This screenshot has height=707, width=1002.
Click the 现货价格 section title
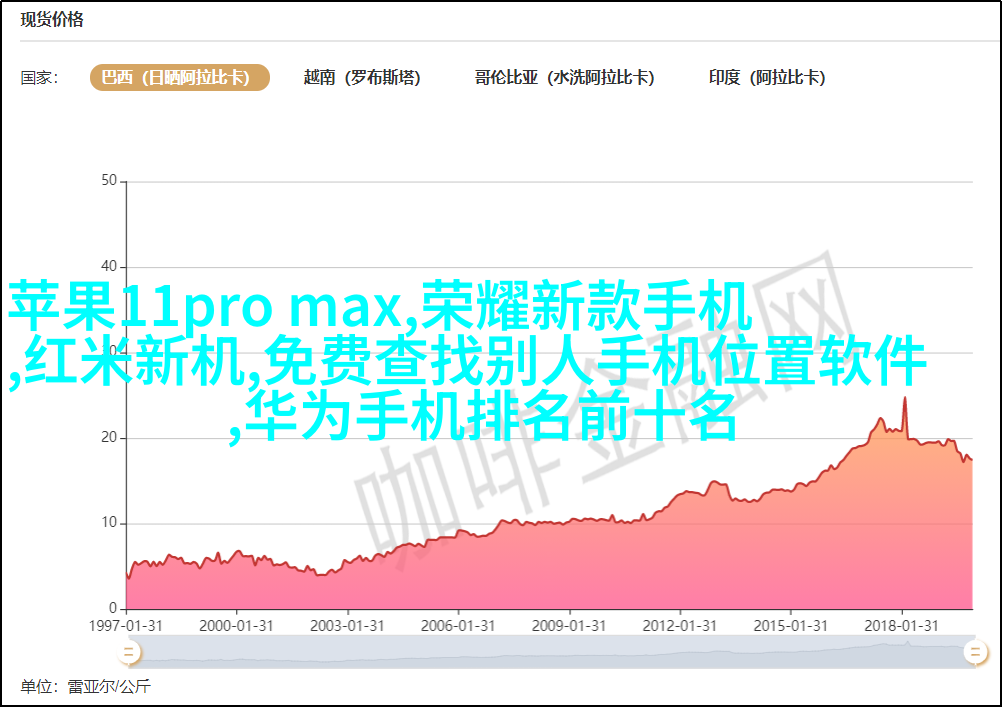52,20
